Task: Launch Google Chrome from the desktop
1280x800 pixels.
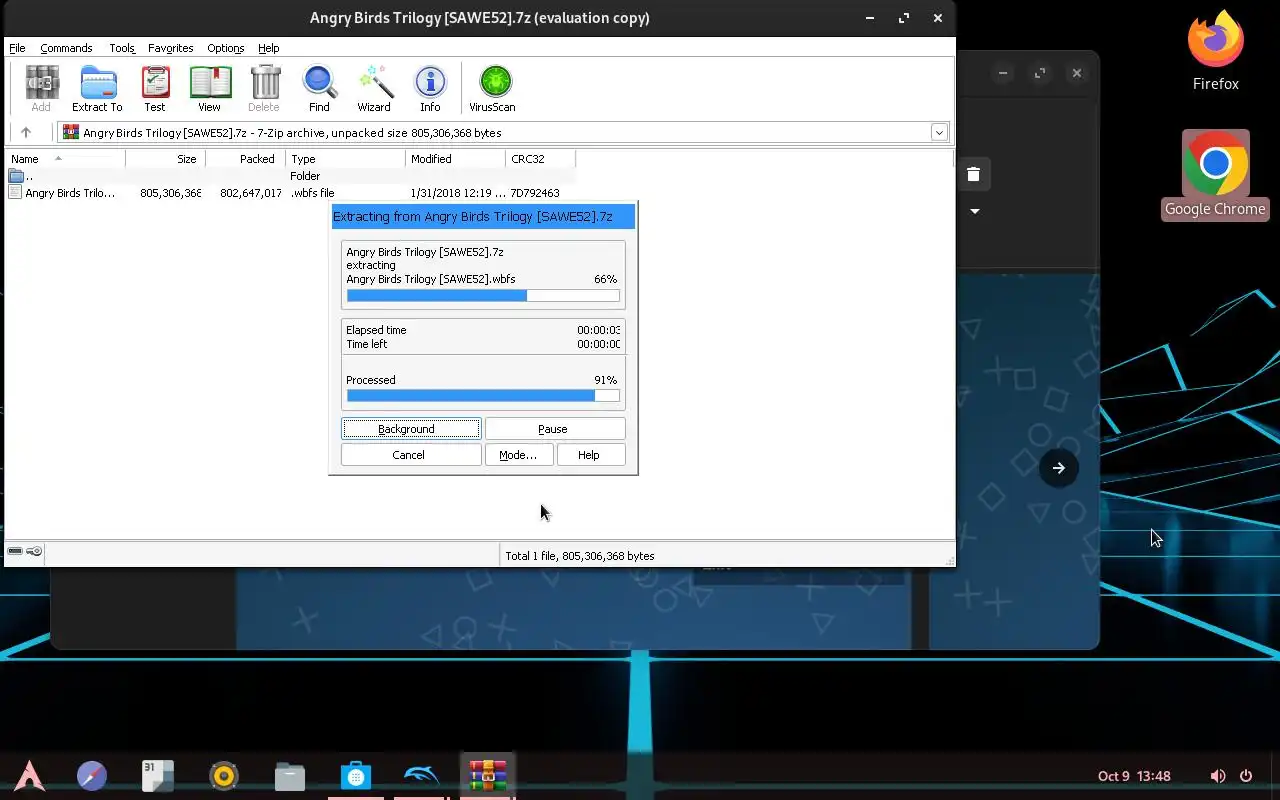Action: (x=1215, y=175)
